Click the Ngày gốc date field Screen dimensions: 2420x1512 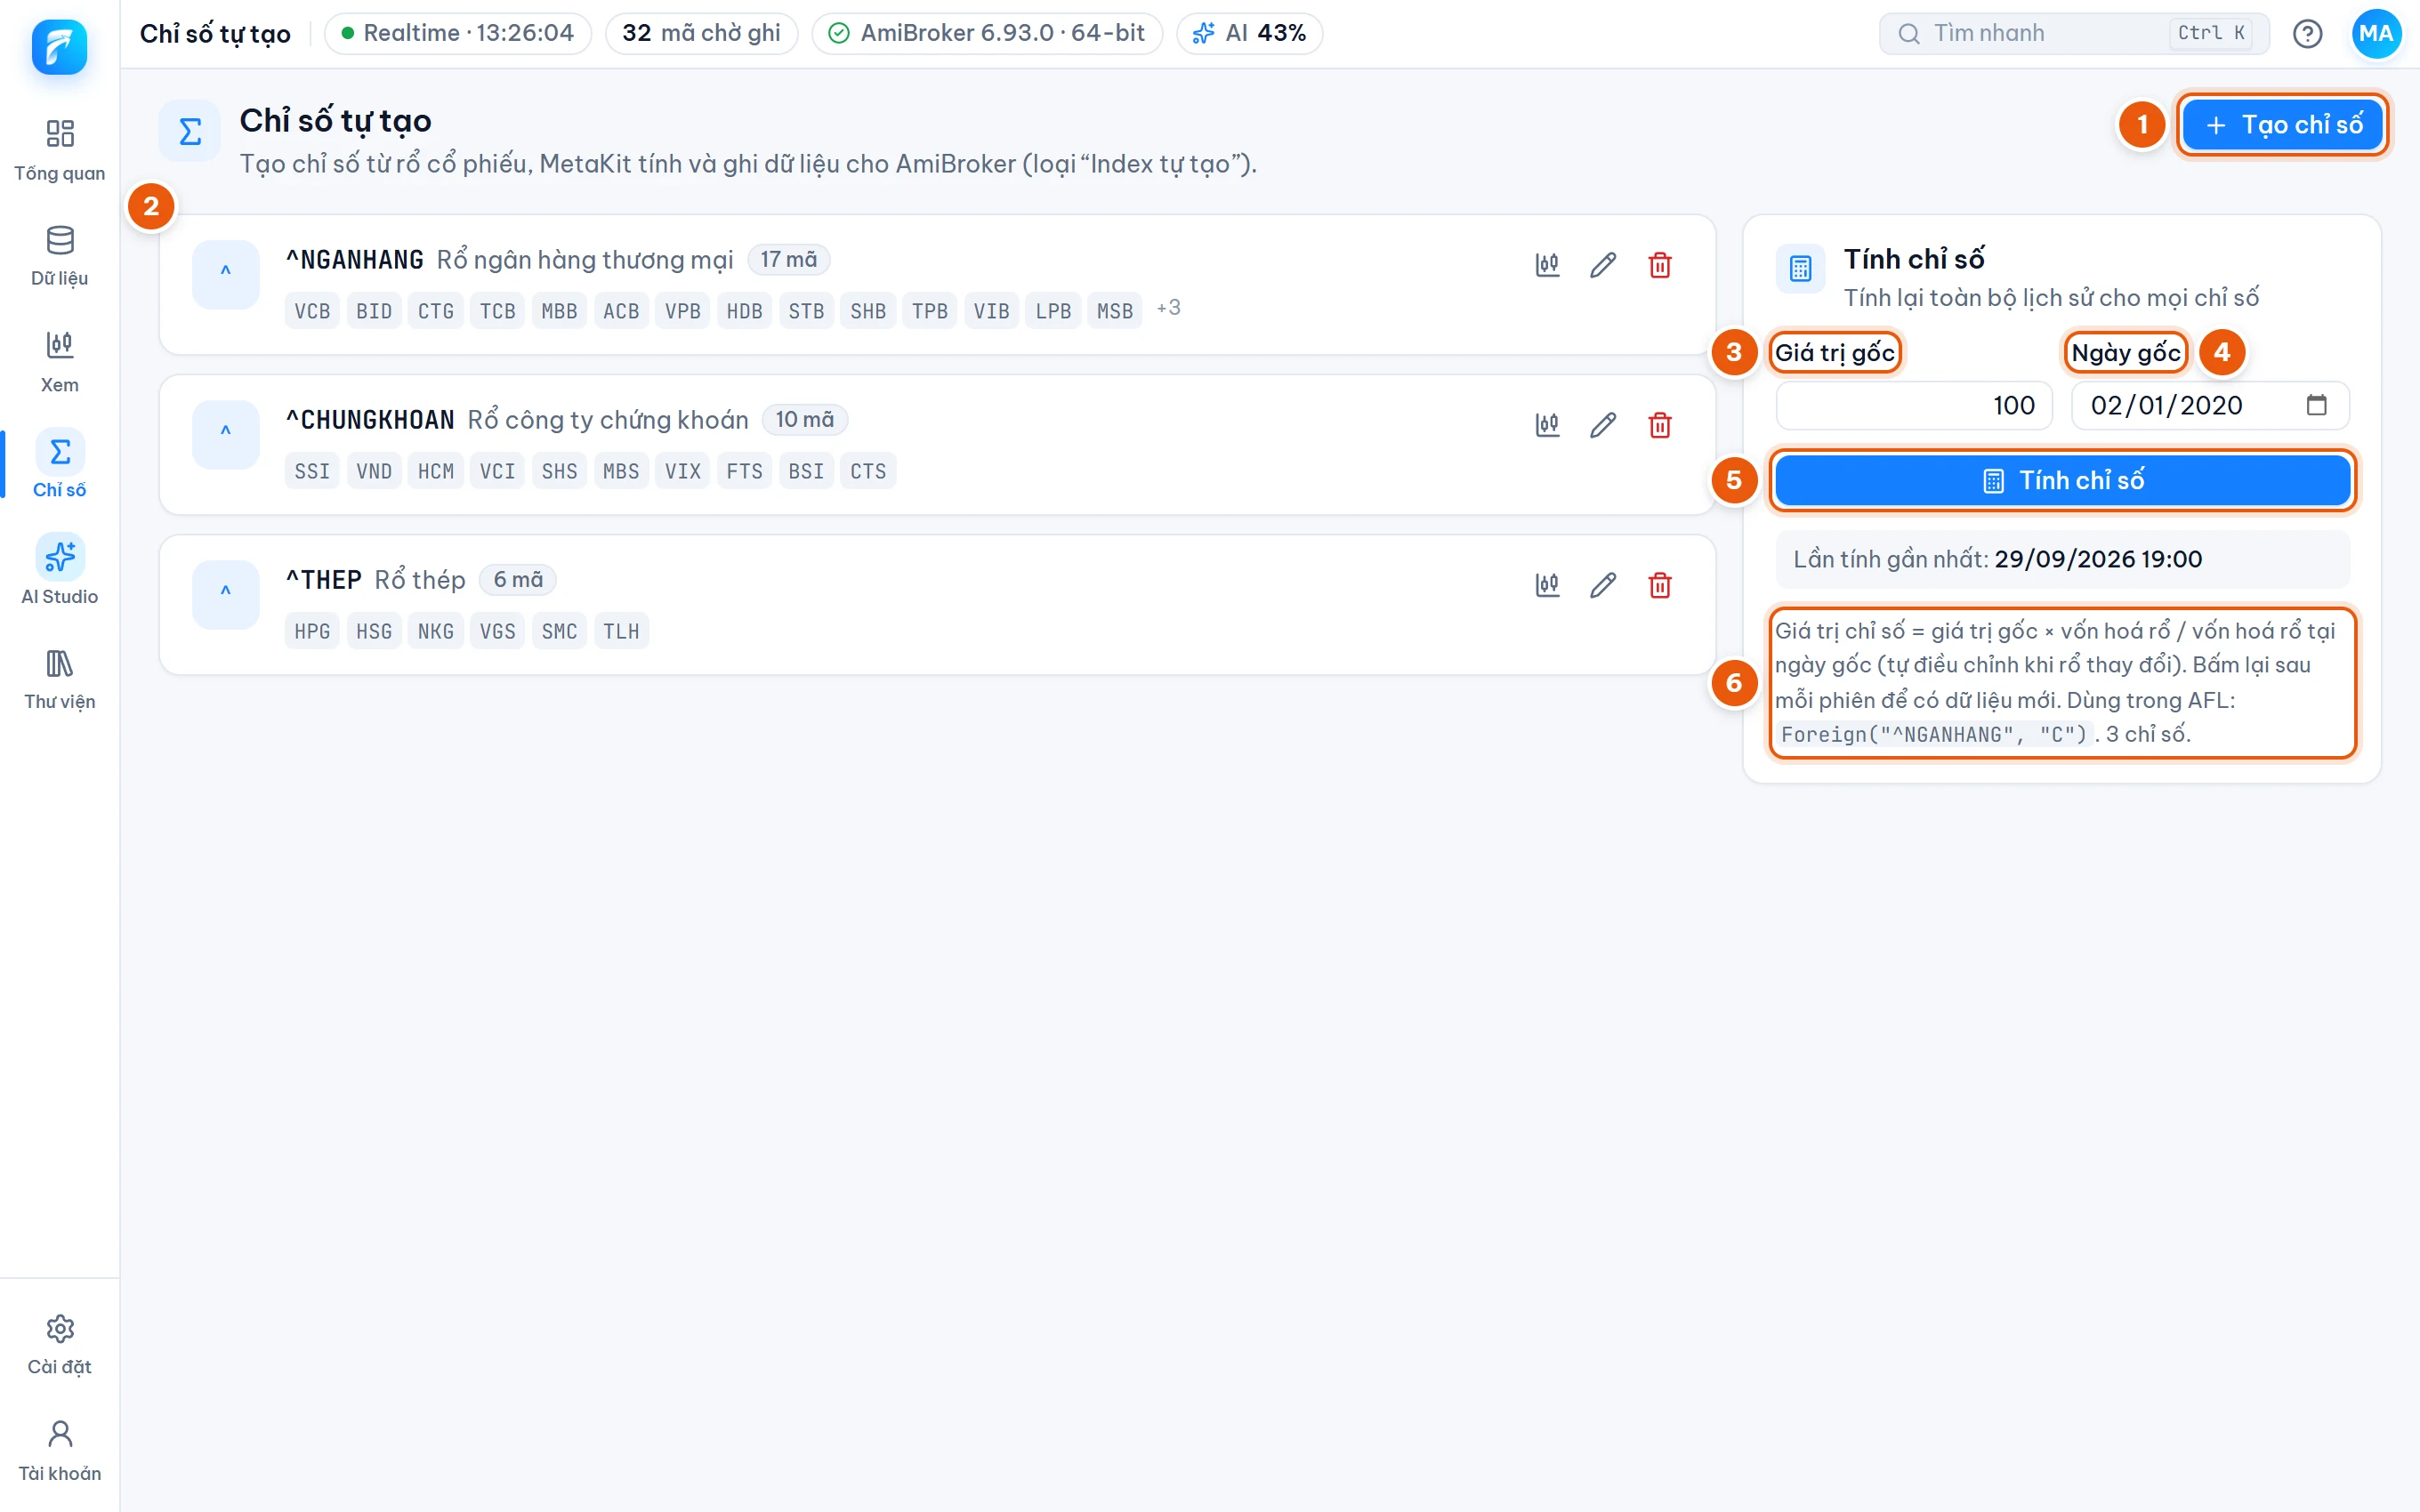[x=2210, y=406]
